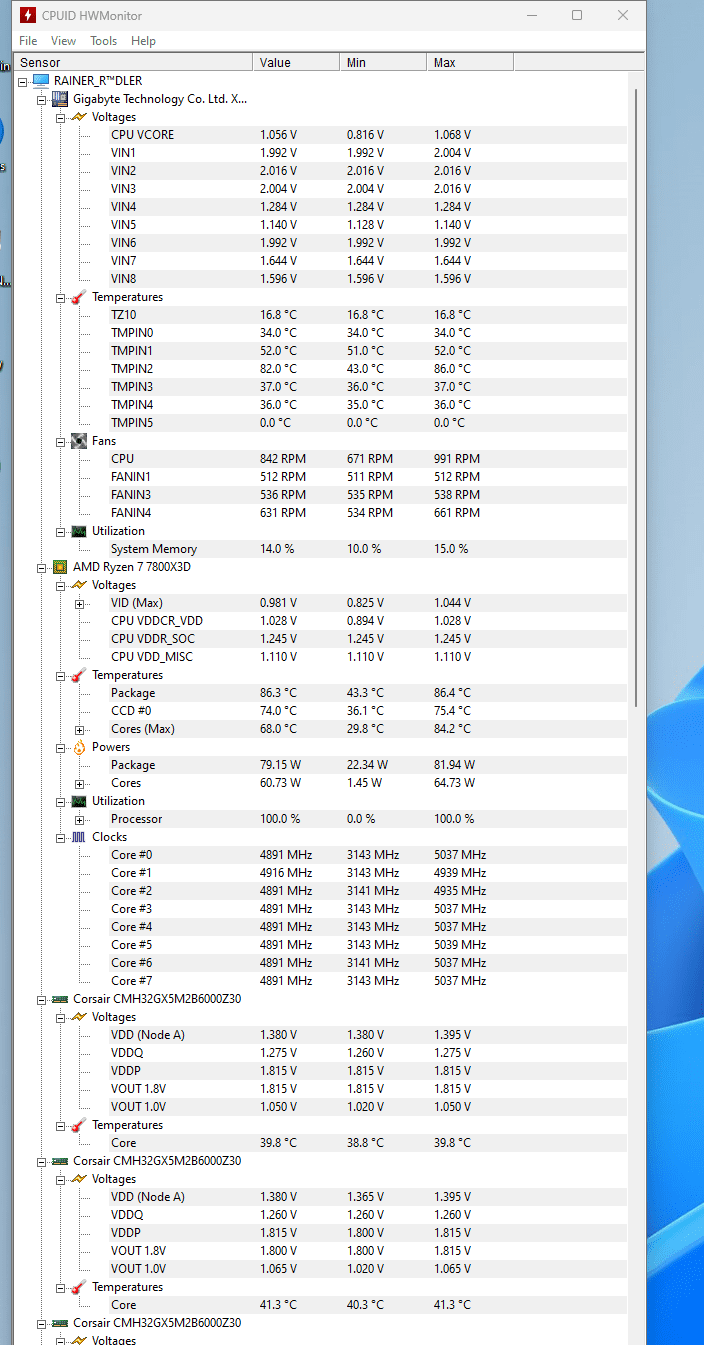Expand the VID (Max) entry
The height and width of the screenshot is (1345, 704).
coord(80,603)
